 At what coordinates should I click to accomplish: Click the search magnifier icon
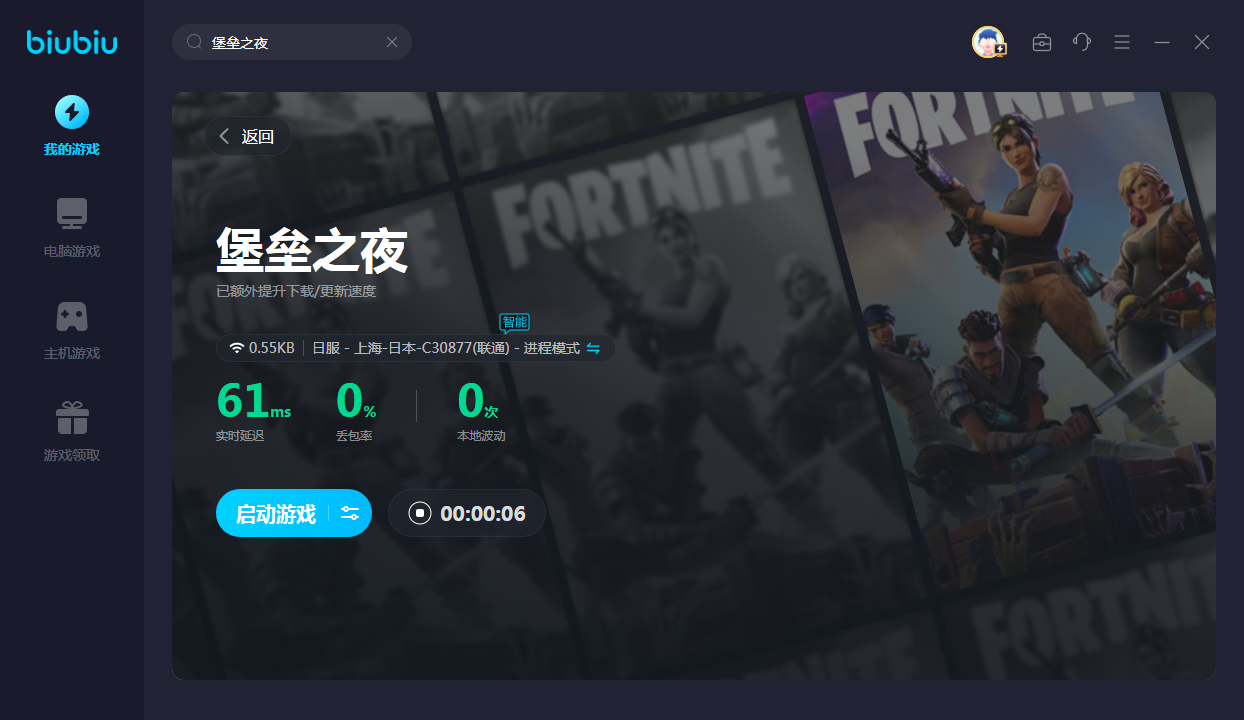195,42
